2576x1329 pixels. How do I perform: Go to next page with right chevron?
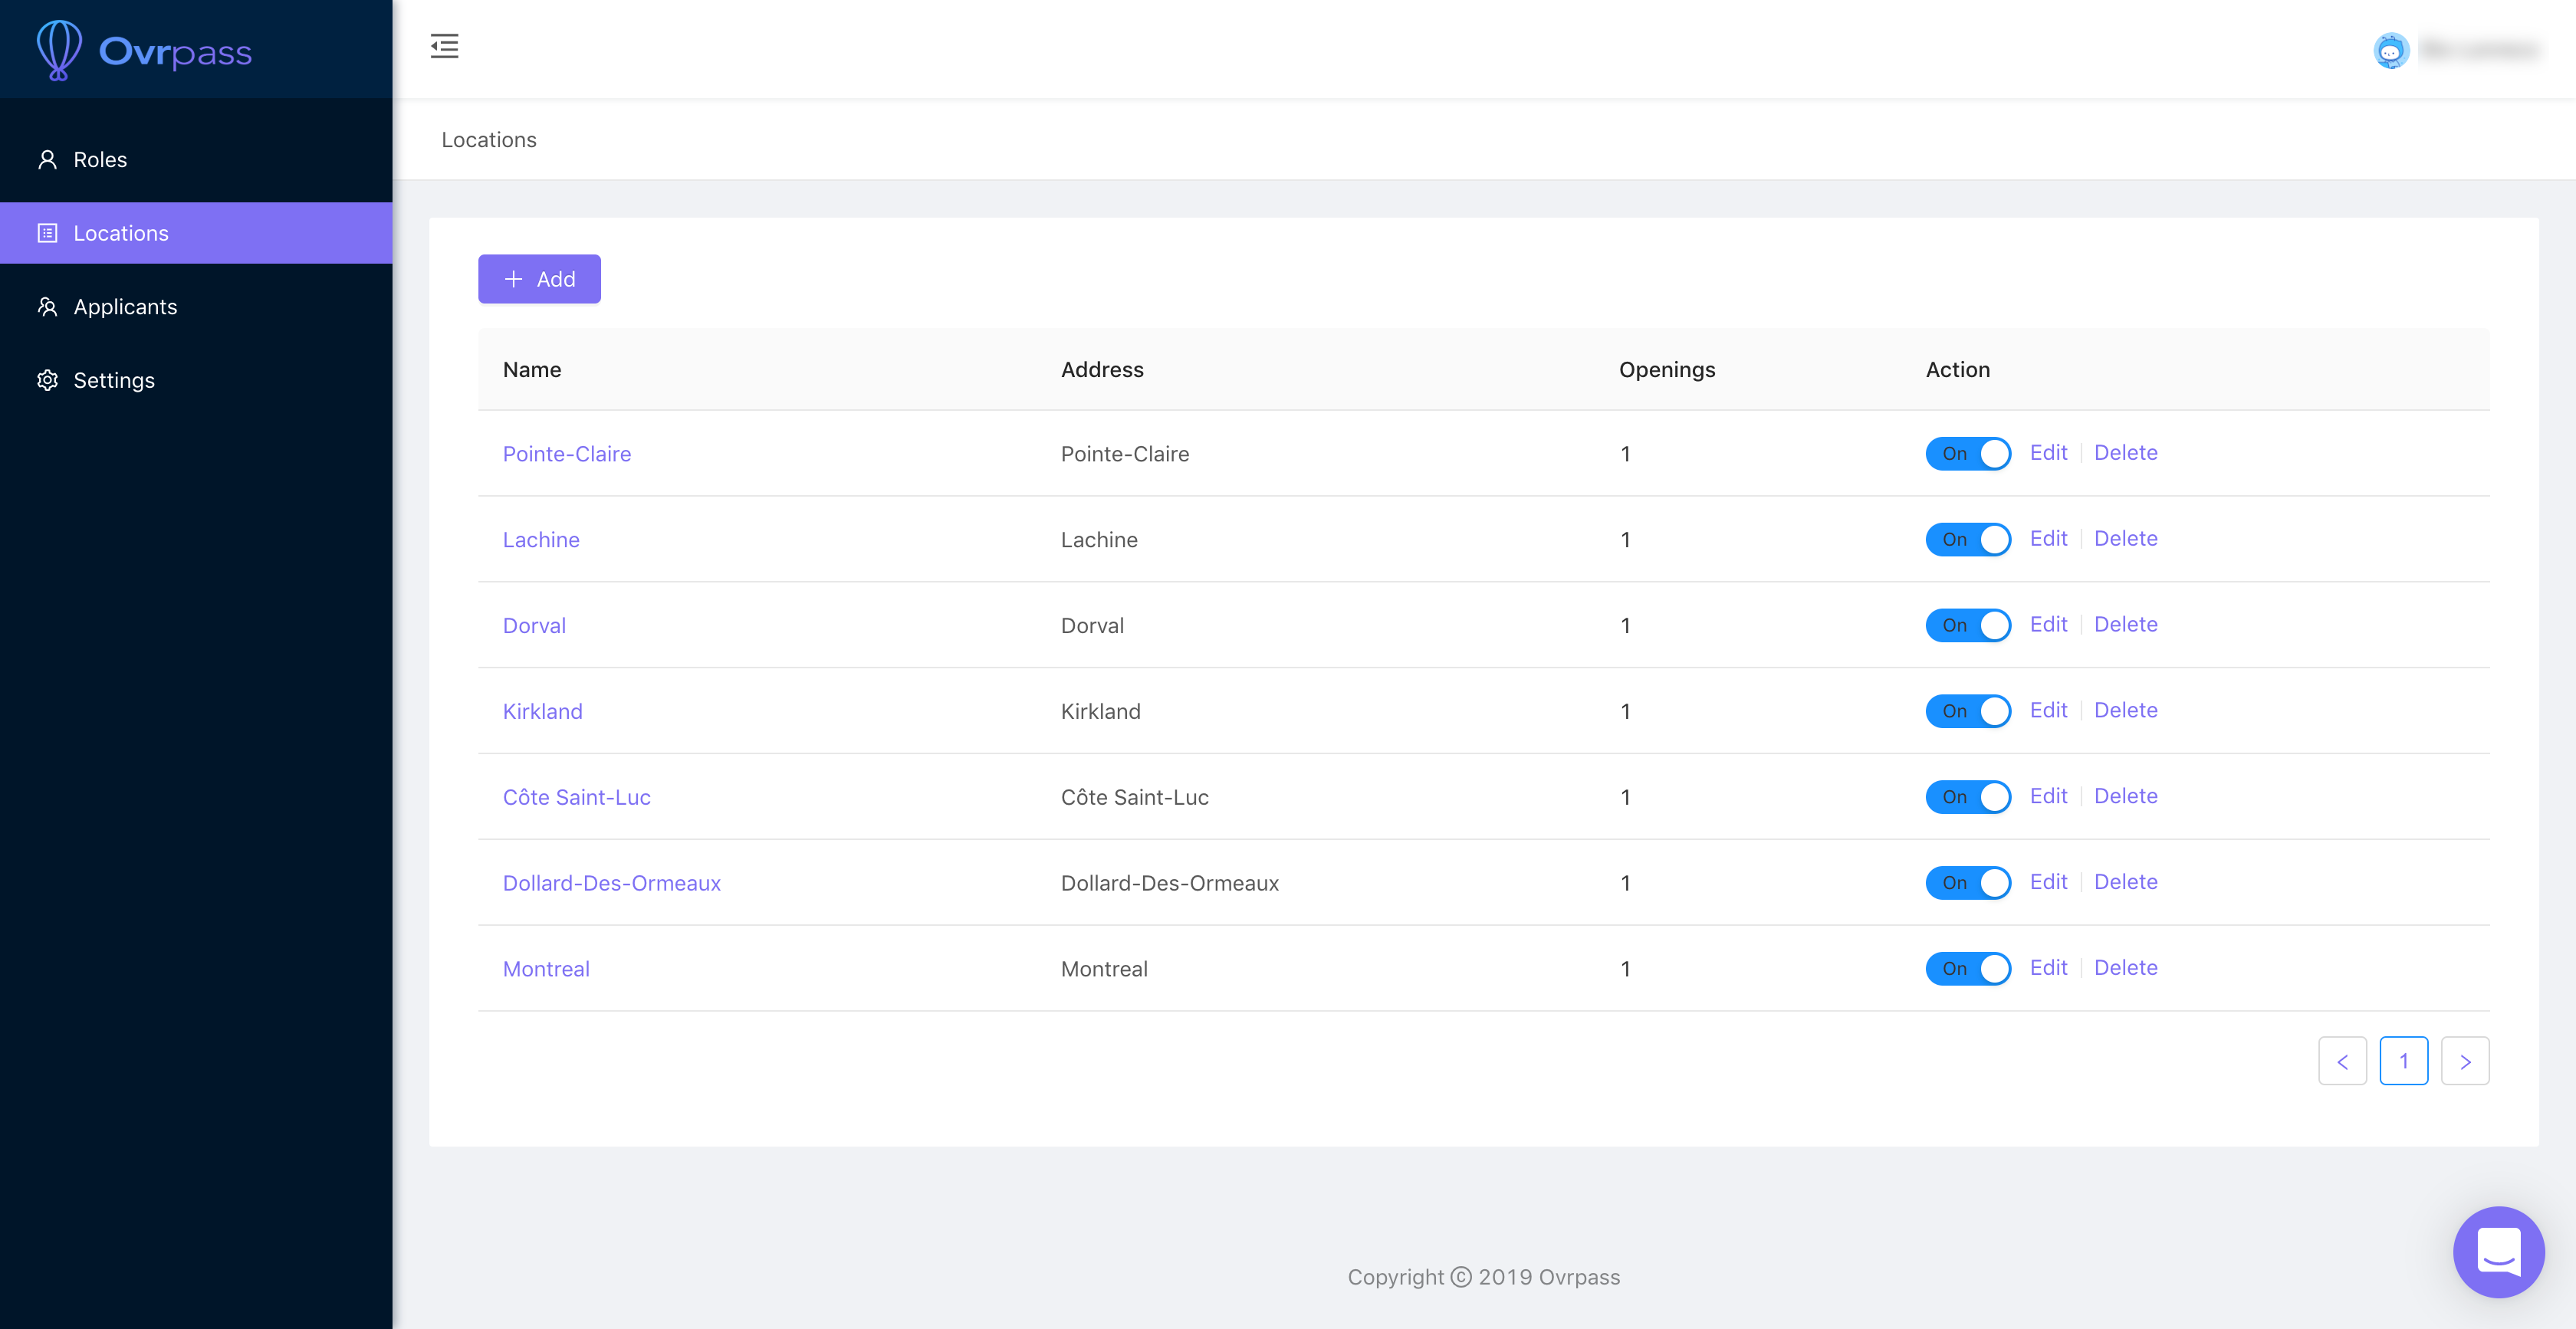2464,1061
